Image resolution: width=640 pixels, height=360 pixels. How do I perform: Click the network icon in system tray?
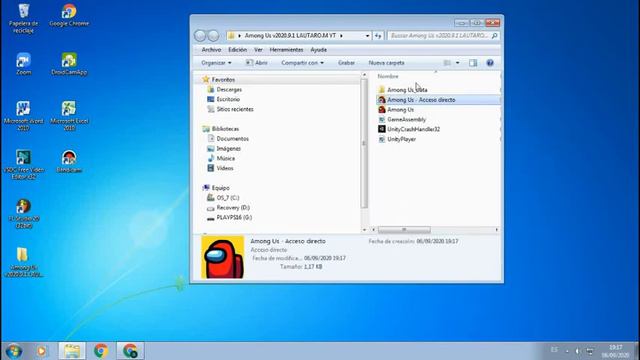coord(590,351)
